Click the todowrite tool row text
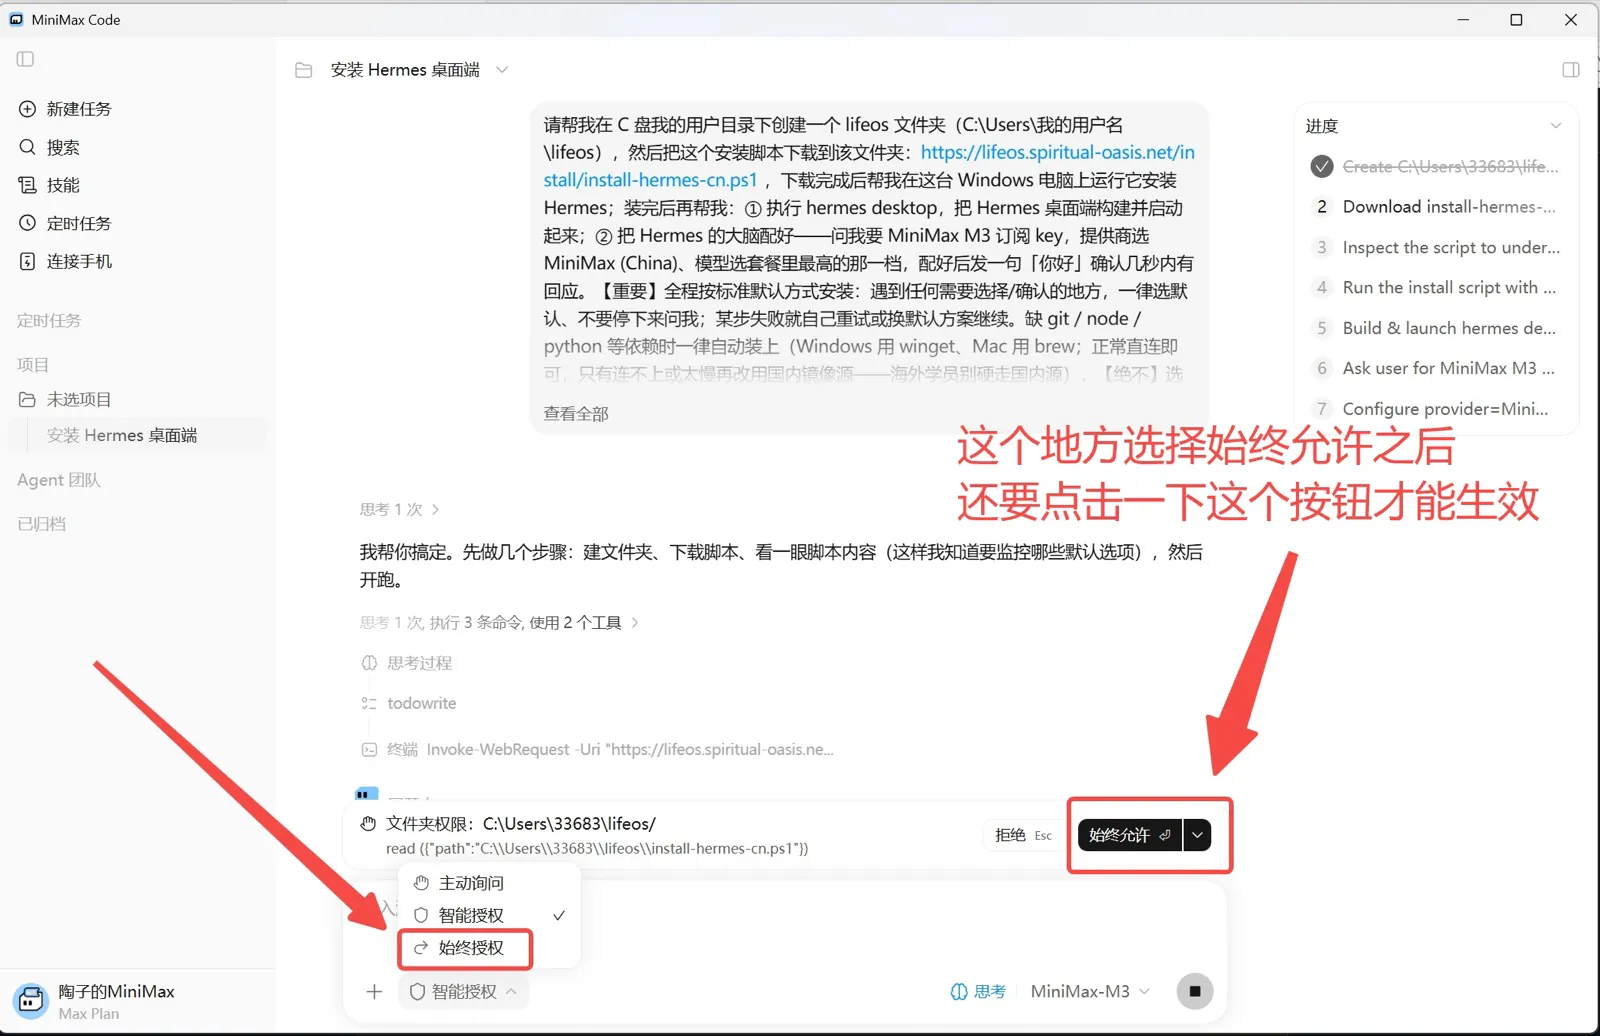The width and height of the screenshot is (1600, 1036). [422, 703]
